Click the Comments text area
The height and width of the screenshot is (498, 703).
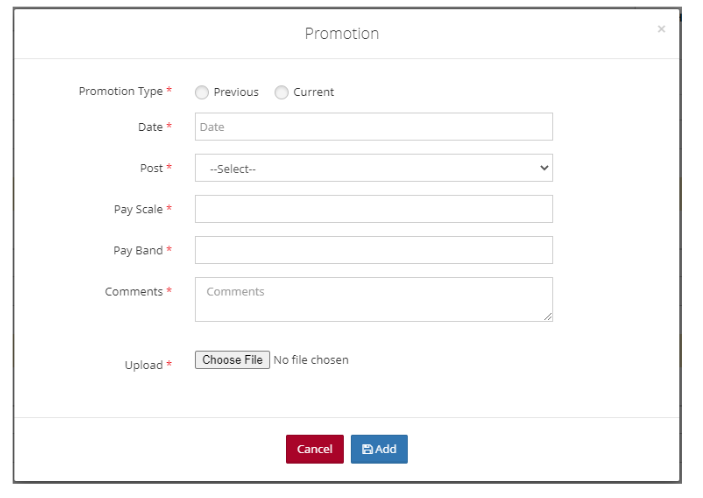373,299
